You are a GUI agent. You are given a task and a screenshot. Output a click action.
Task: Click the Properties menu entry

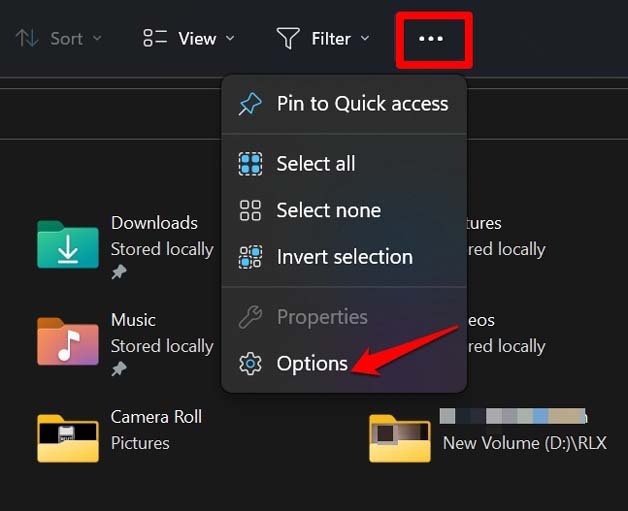[322, 317]
